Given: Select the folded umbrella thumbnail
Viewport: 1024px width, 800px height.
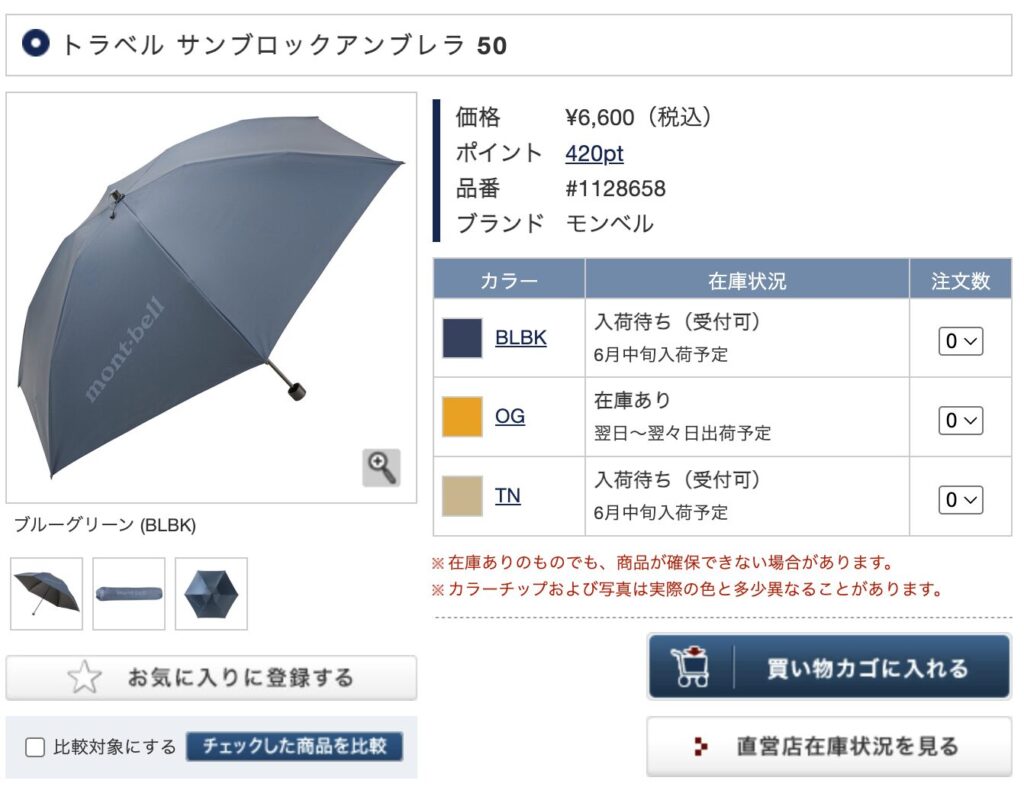Looking at the screenshot, I should pyautogui.click(x=129, y=593).
